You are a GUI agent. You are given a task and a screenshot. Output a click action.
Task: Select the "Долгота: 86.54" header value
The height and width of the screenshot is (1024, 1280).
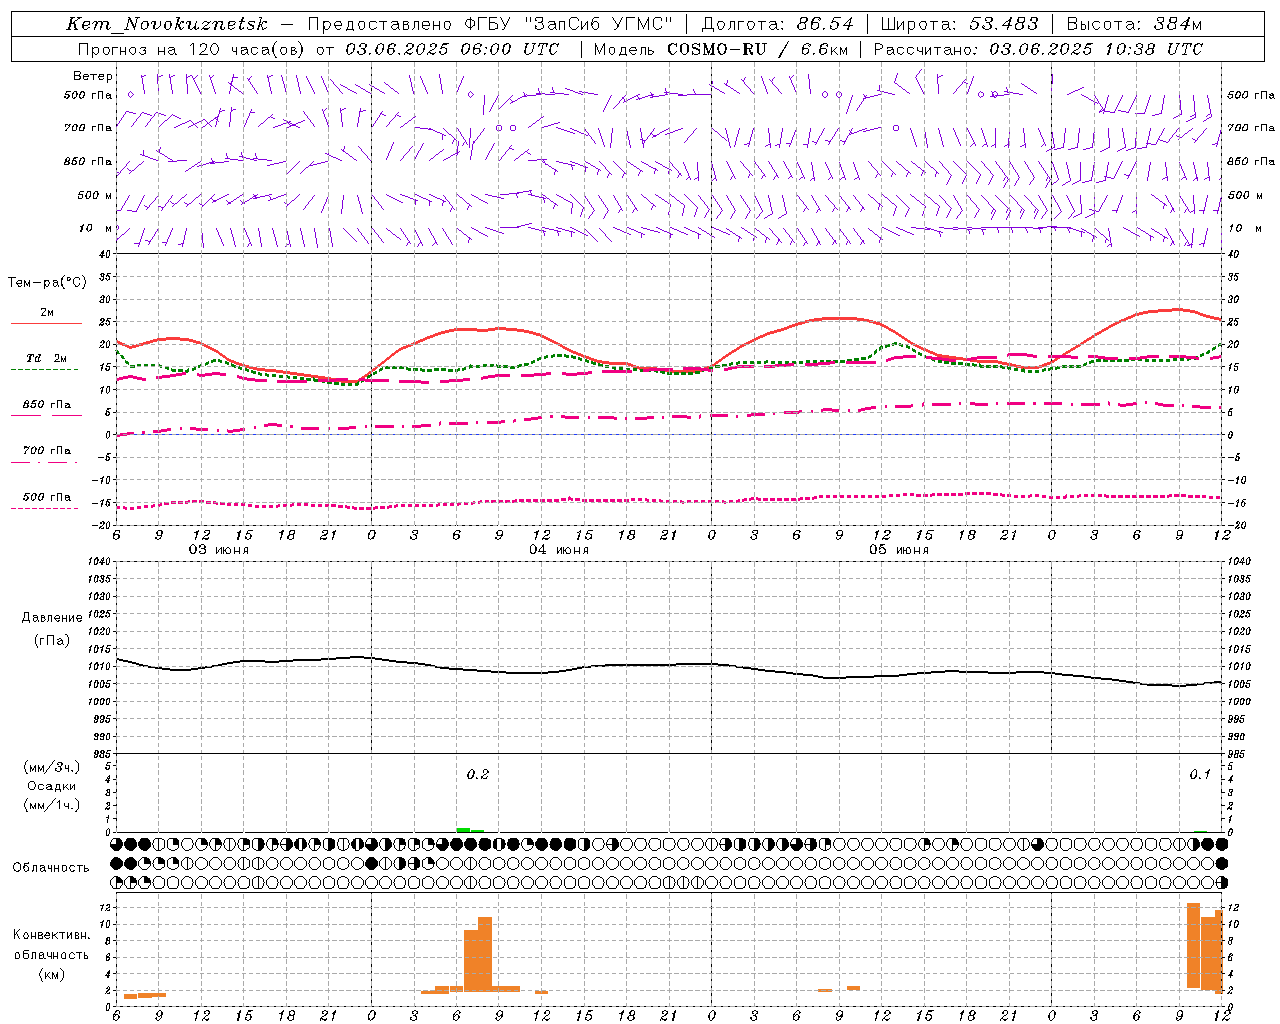(x=778, y=24)
